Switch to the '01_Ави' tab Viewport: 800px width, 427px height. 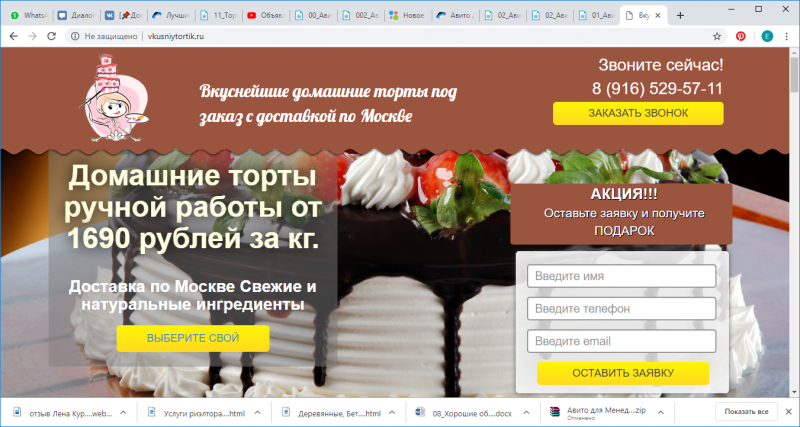click(x=597, y=16)
